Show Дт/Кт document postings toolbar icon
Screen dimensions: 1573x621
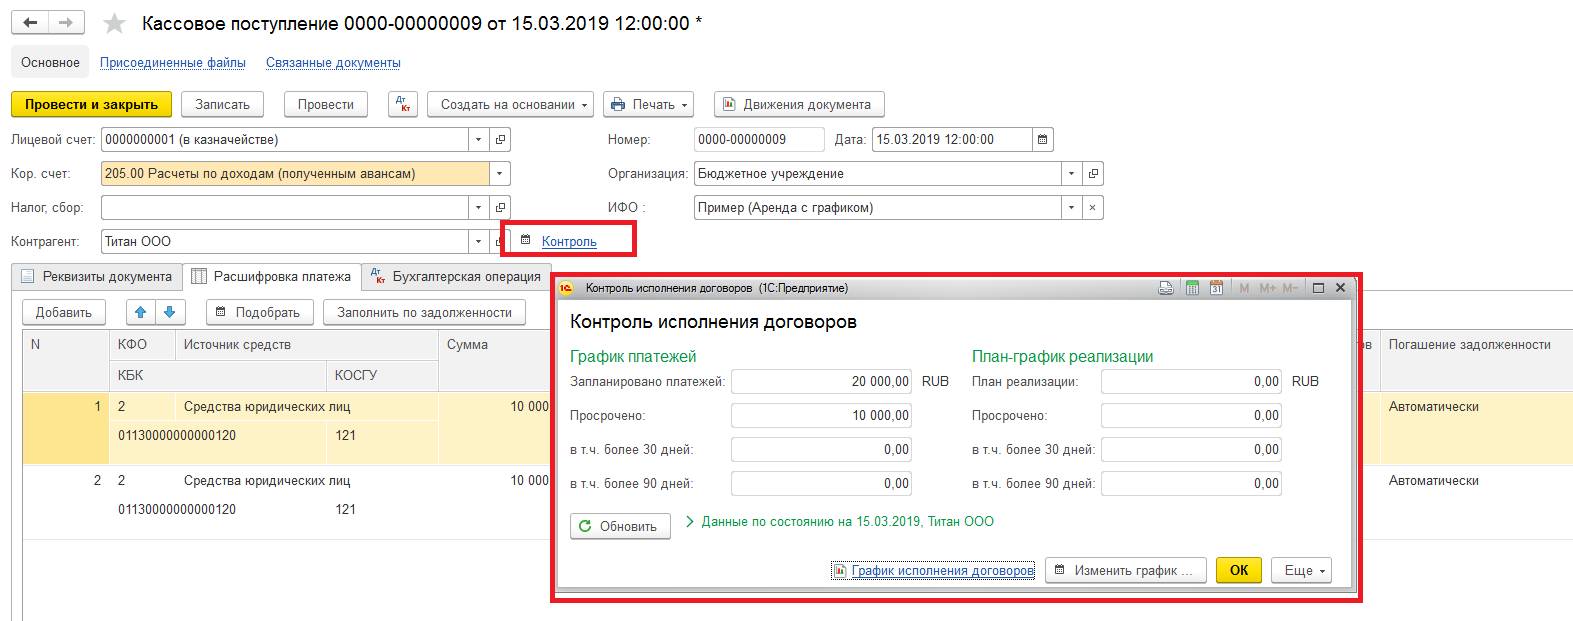point(403,104)
